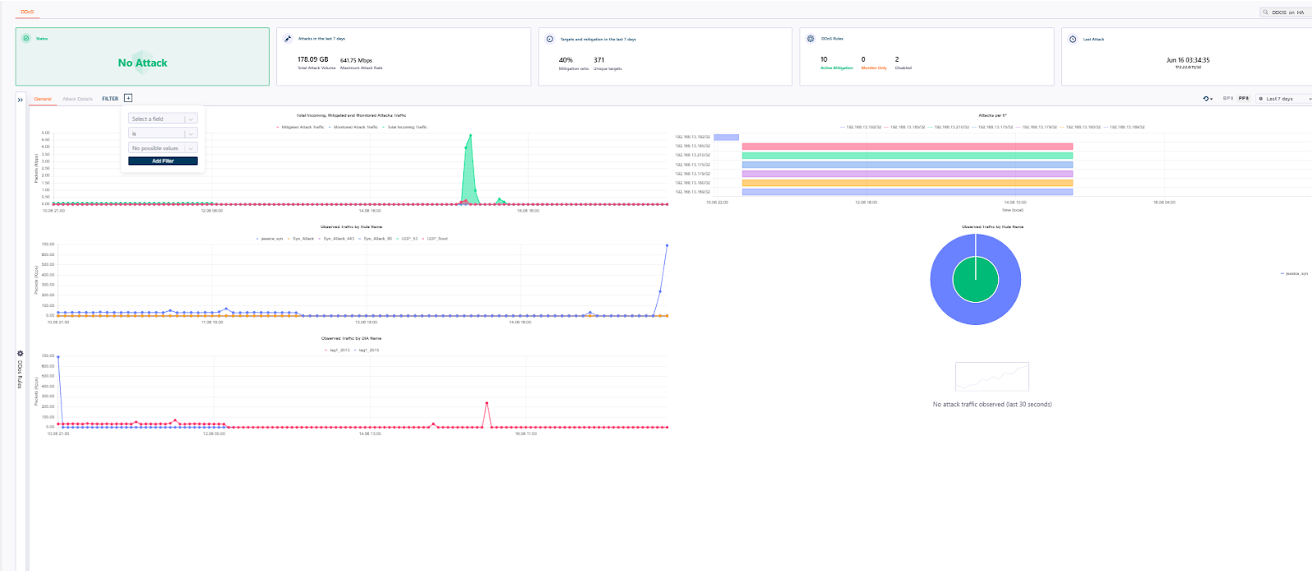The height and width of the screenshot is (572, 1312).
Task: Open the DDoS top tab
Action: [x=28, y=10]
